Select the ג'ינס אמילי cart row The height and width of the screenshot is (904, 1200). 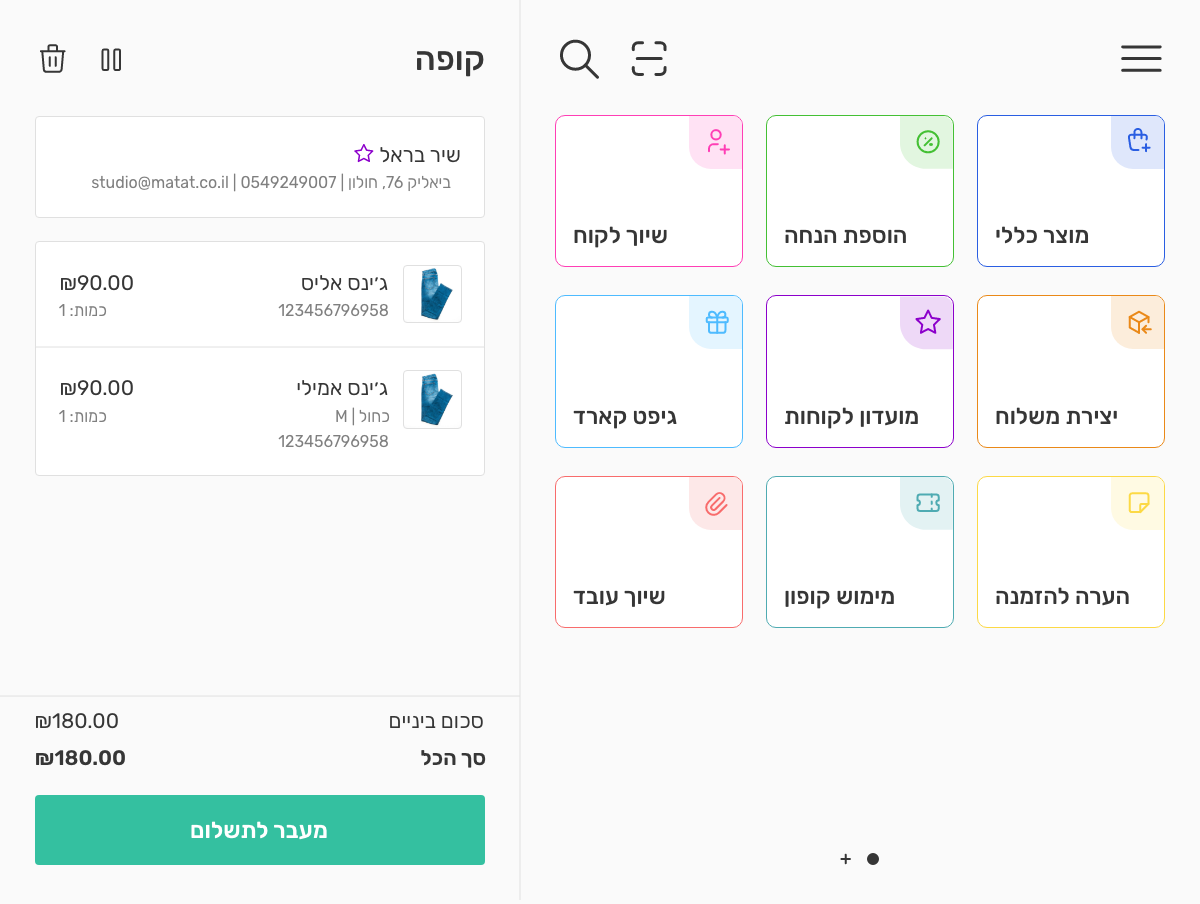(x=260, y=411)
